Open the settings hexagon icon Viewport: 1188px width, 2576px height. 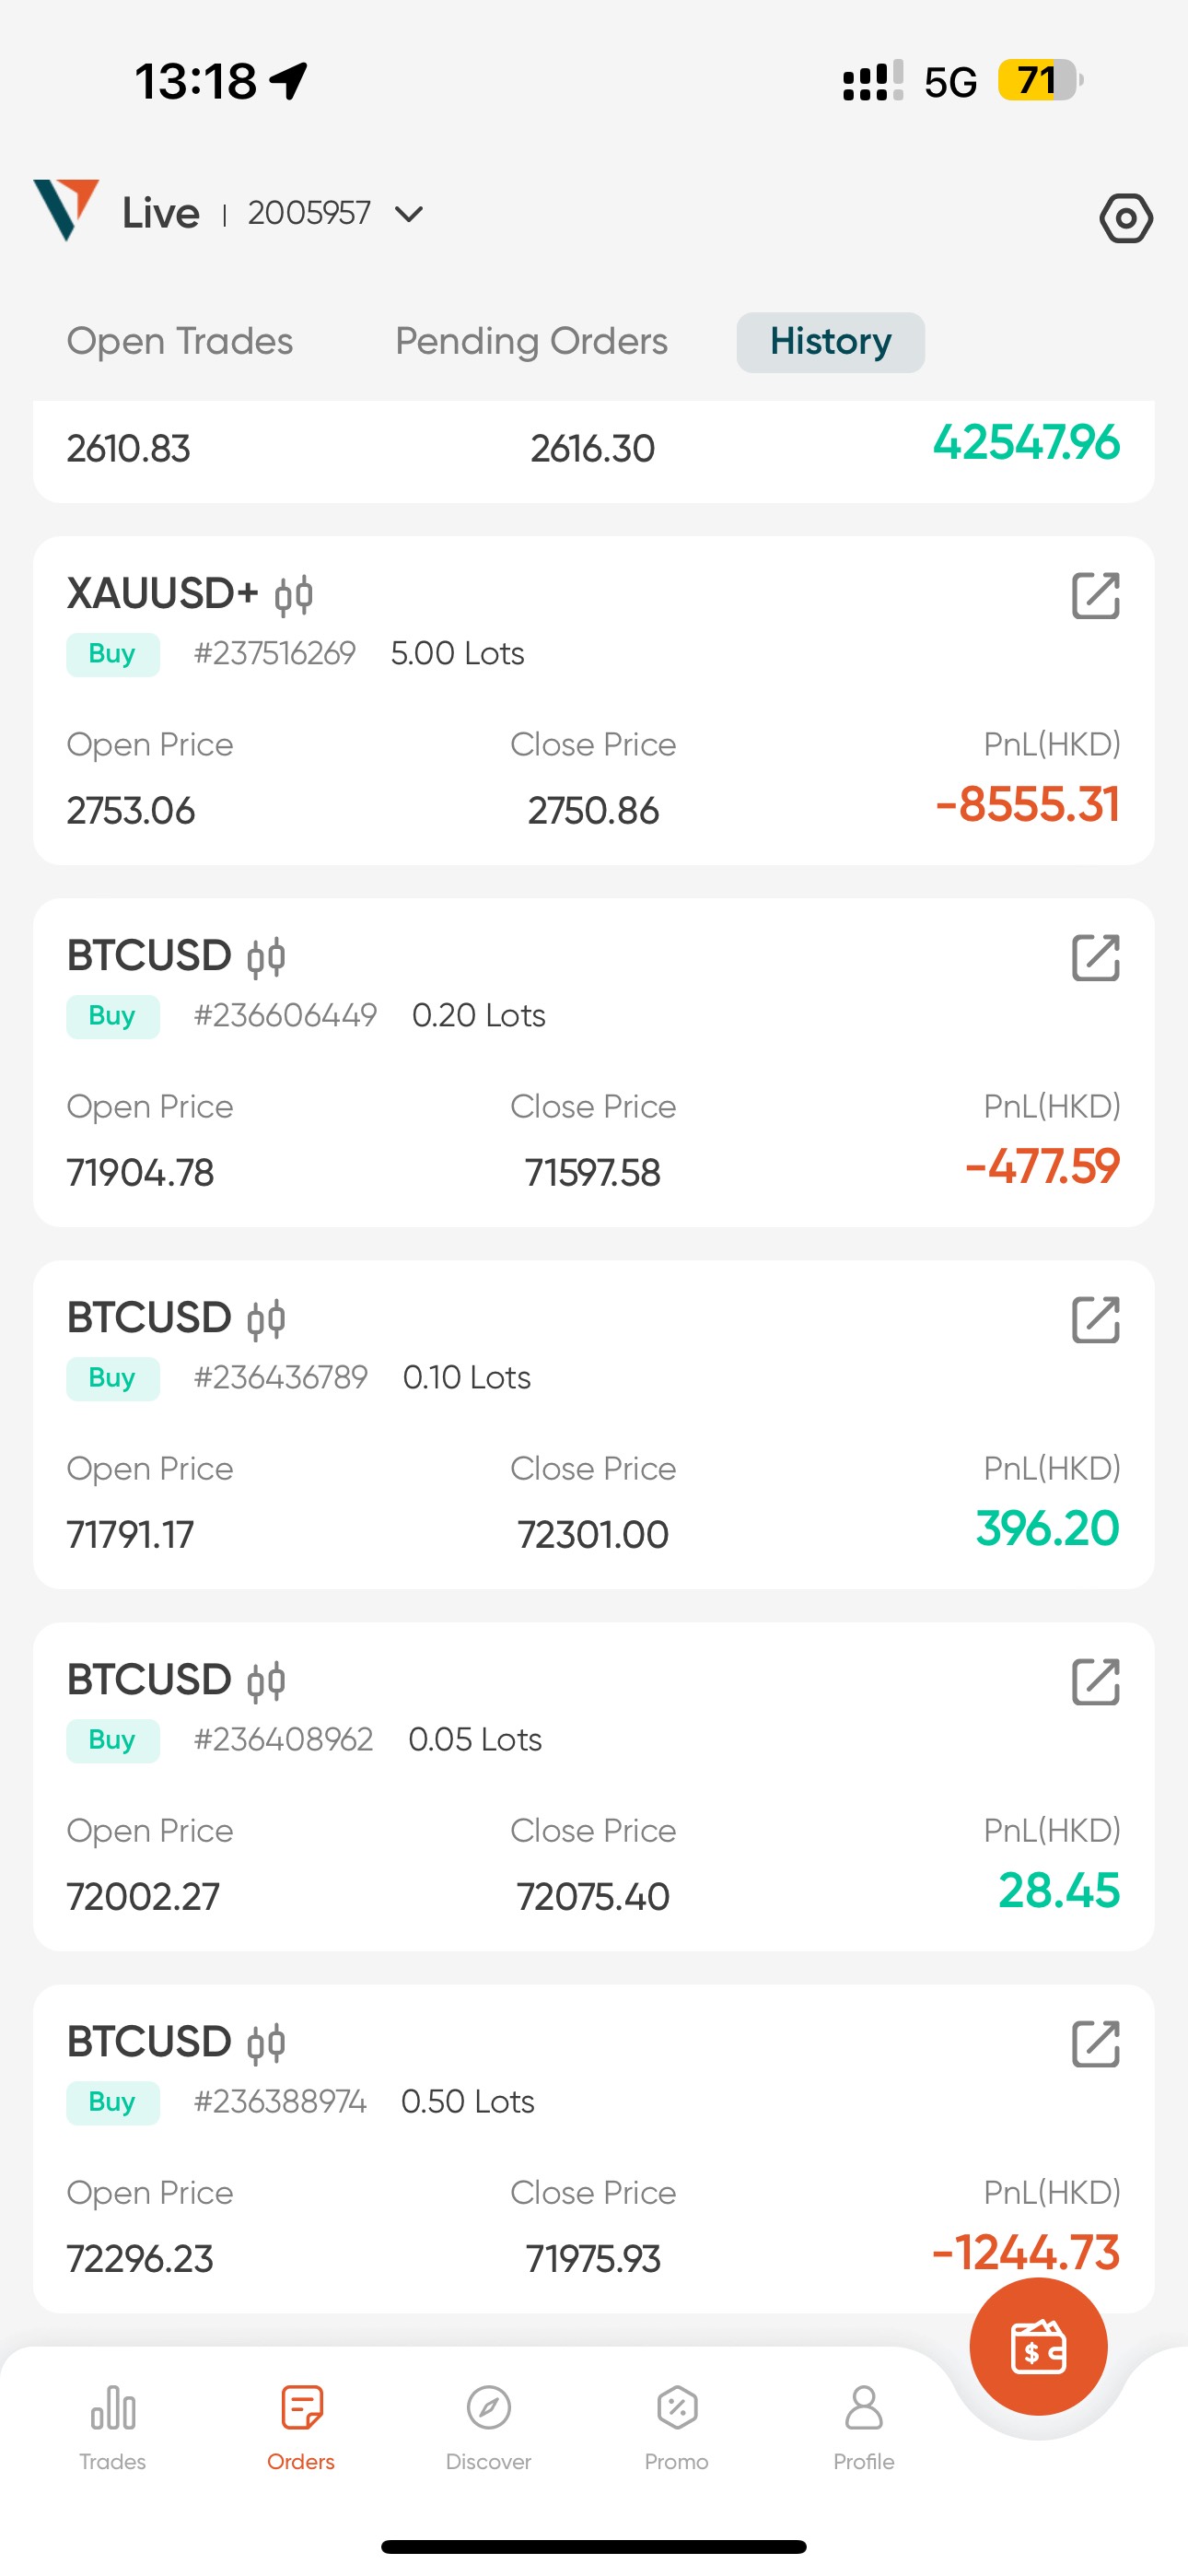[x=1125, y=218]
